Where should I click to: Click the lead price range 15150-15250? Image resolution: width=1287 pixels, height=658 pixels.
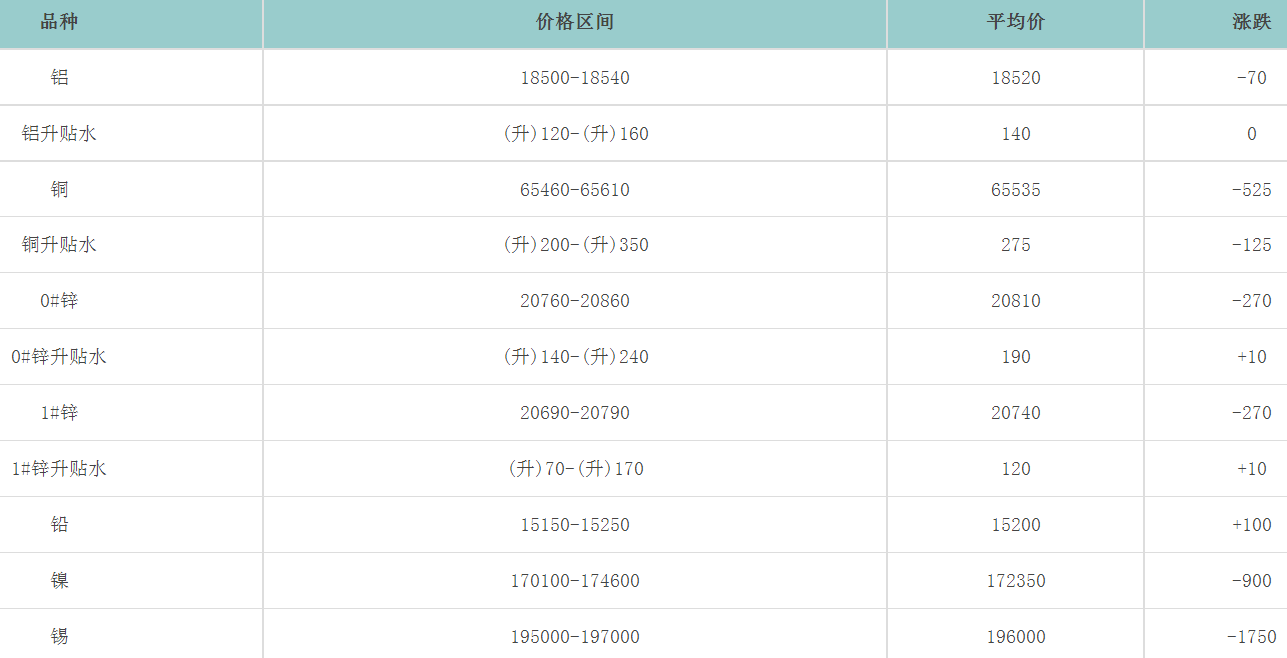pos(575,525)
